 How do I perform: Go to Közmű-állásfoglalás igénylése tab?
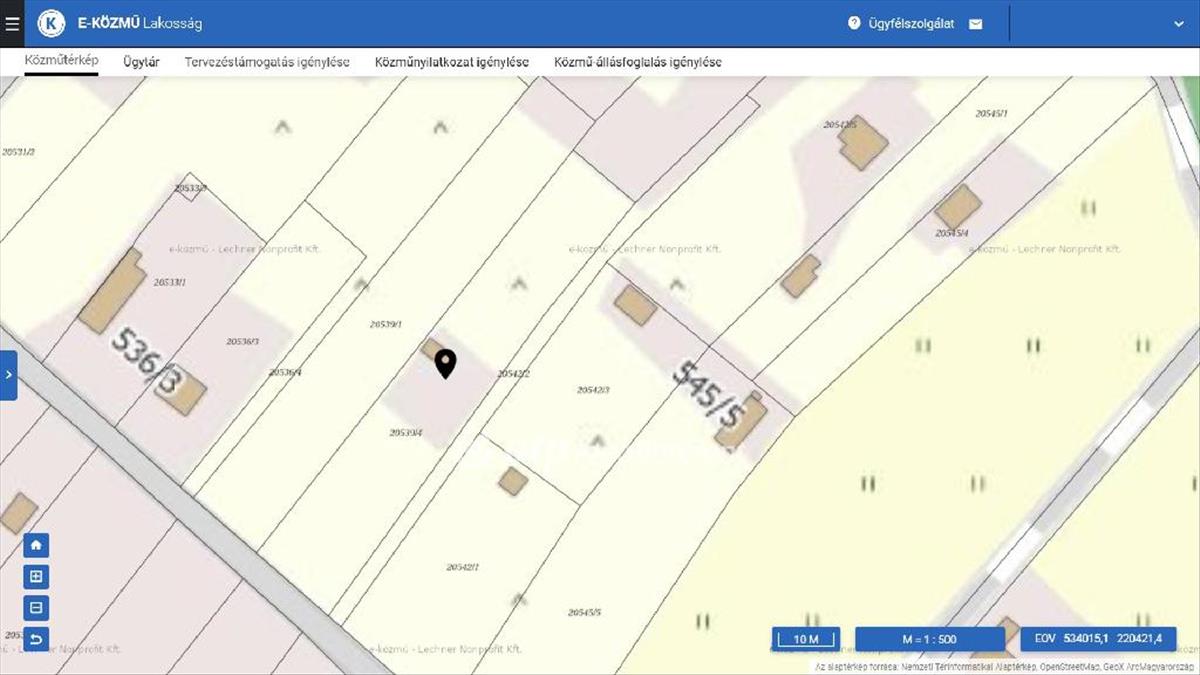638,62
